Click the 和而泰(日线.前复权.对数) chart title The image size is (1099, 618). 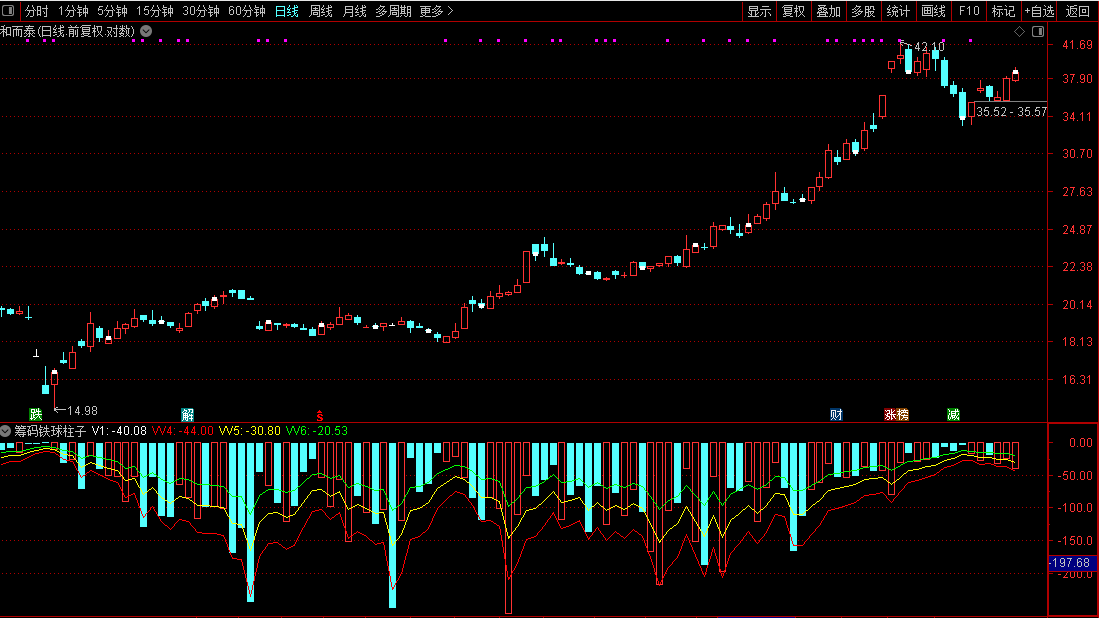67,31
